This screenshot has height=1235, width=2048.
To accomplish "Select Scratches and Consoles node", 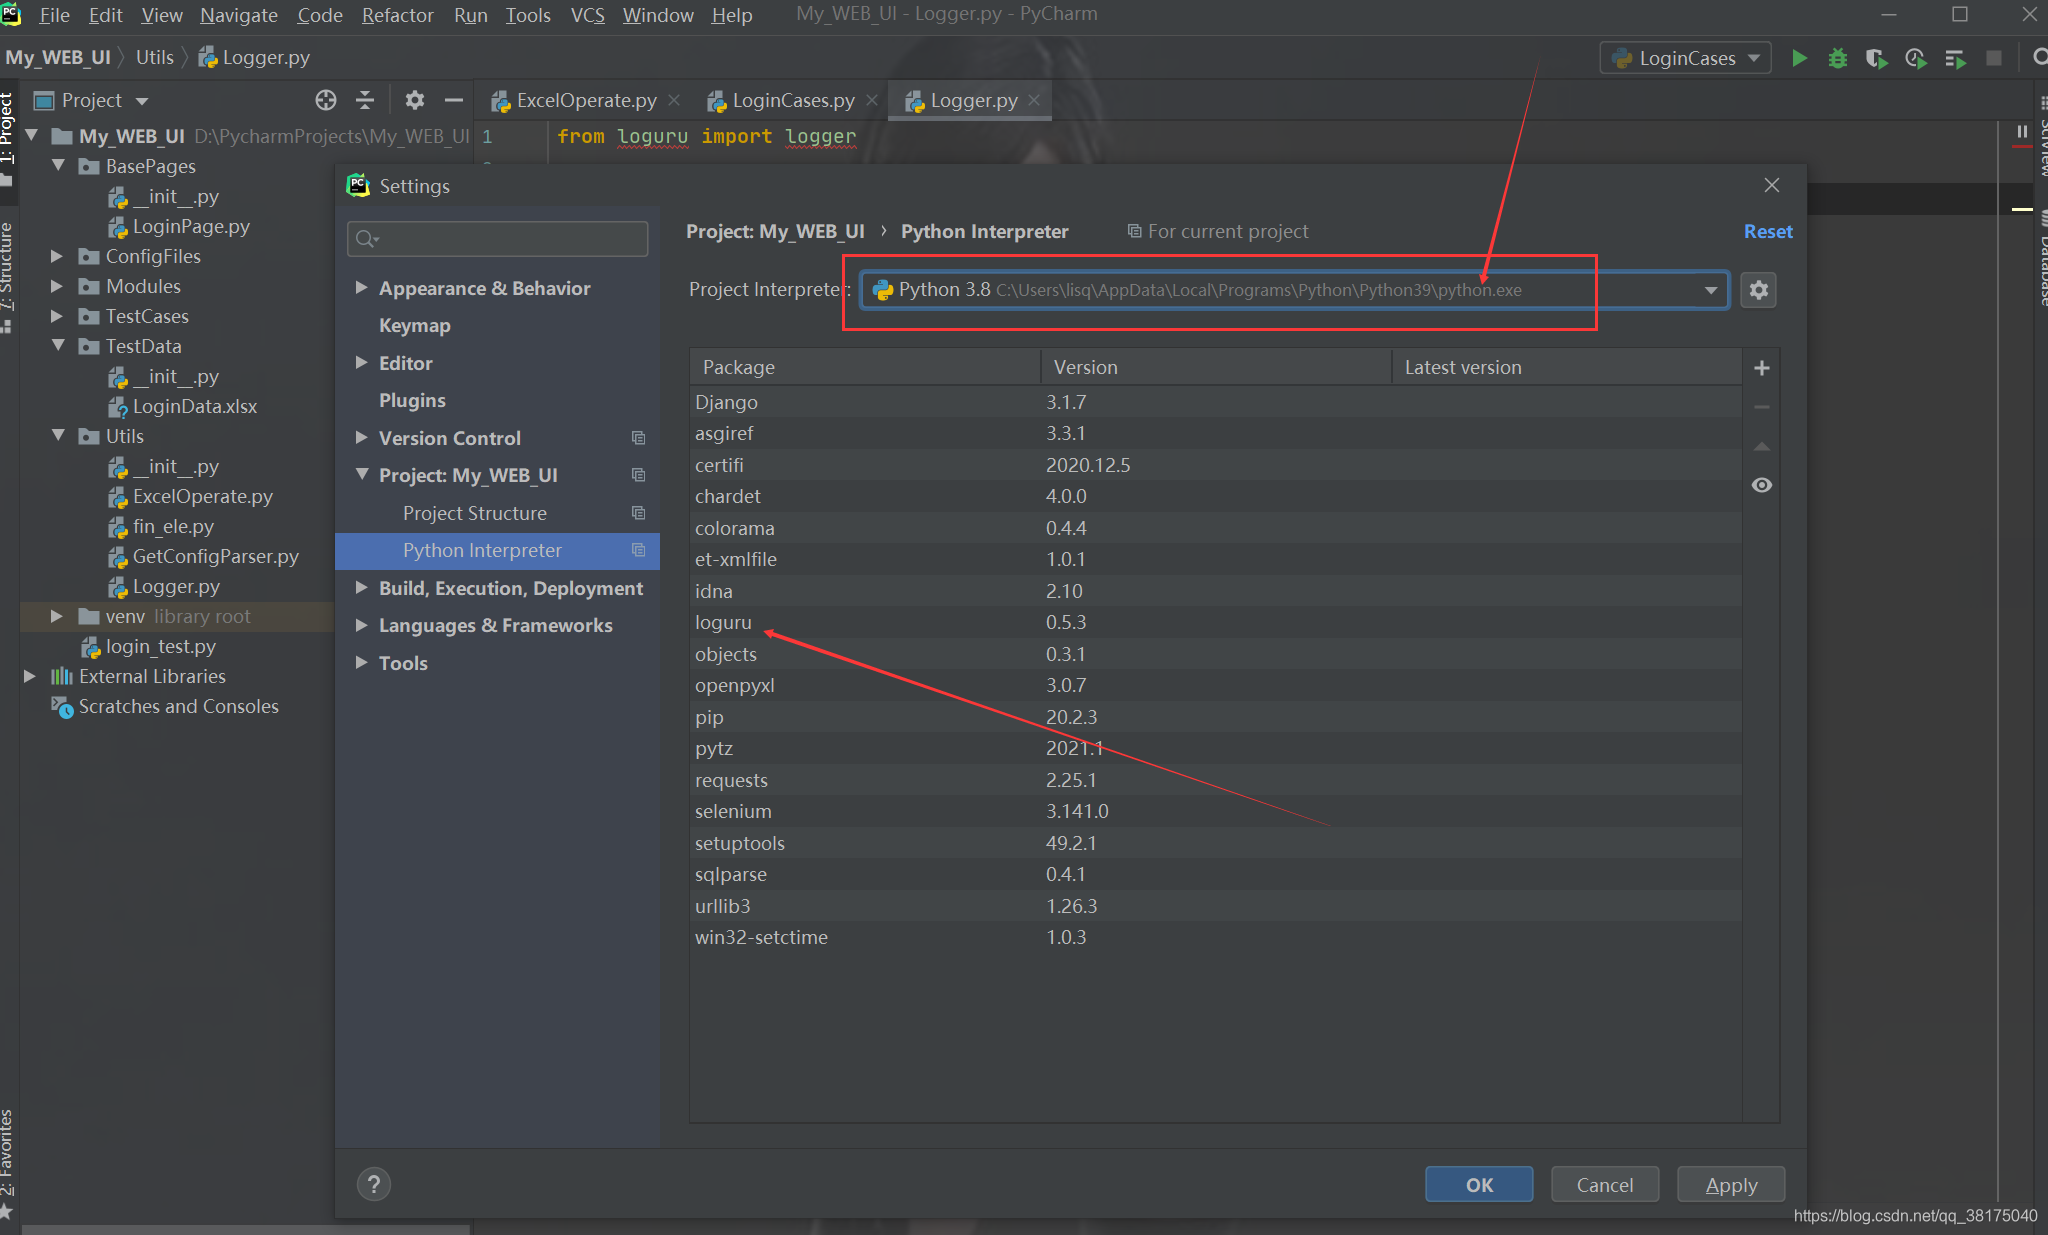I will point(179,706).
